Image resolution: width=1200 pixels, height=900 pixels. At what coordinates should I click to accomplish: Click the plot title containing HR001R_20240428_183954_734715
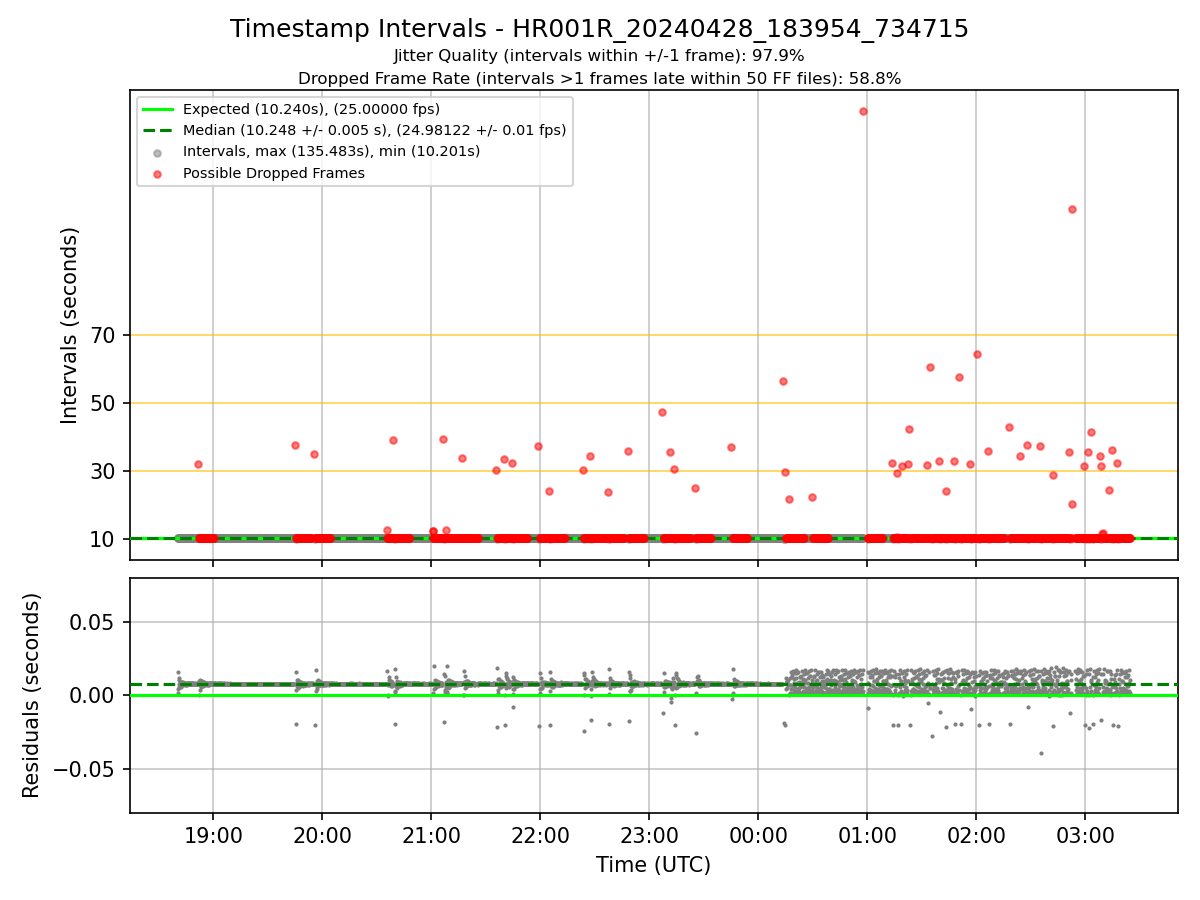coord(599,29)
